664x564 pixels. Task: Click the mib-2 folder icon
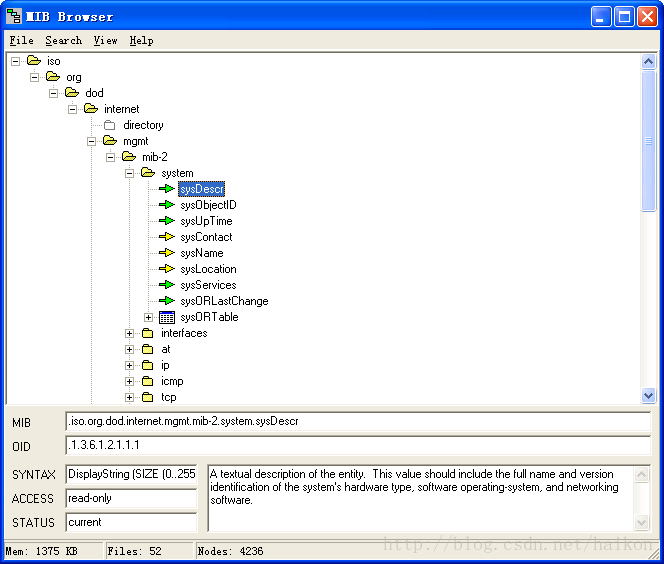tap(129, 157)
